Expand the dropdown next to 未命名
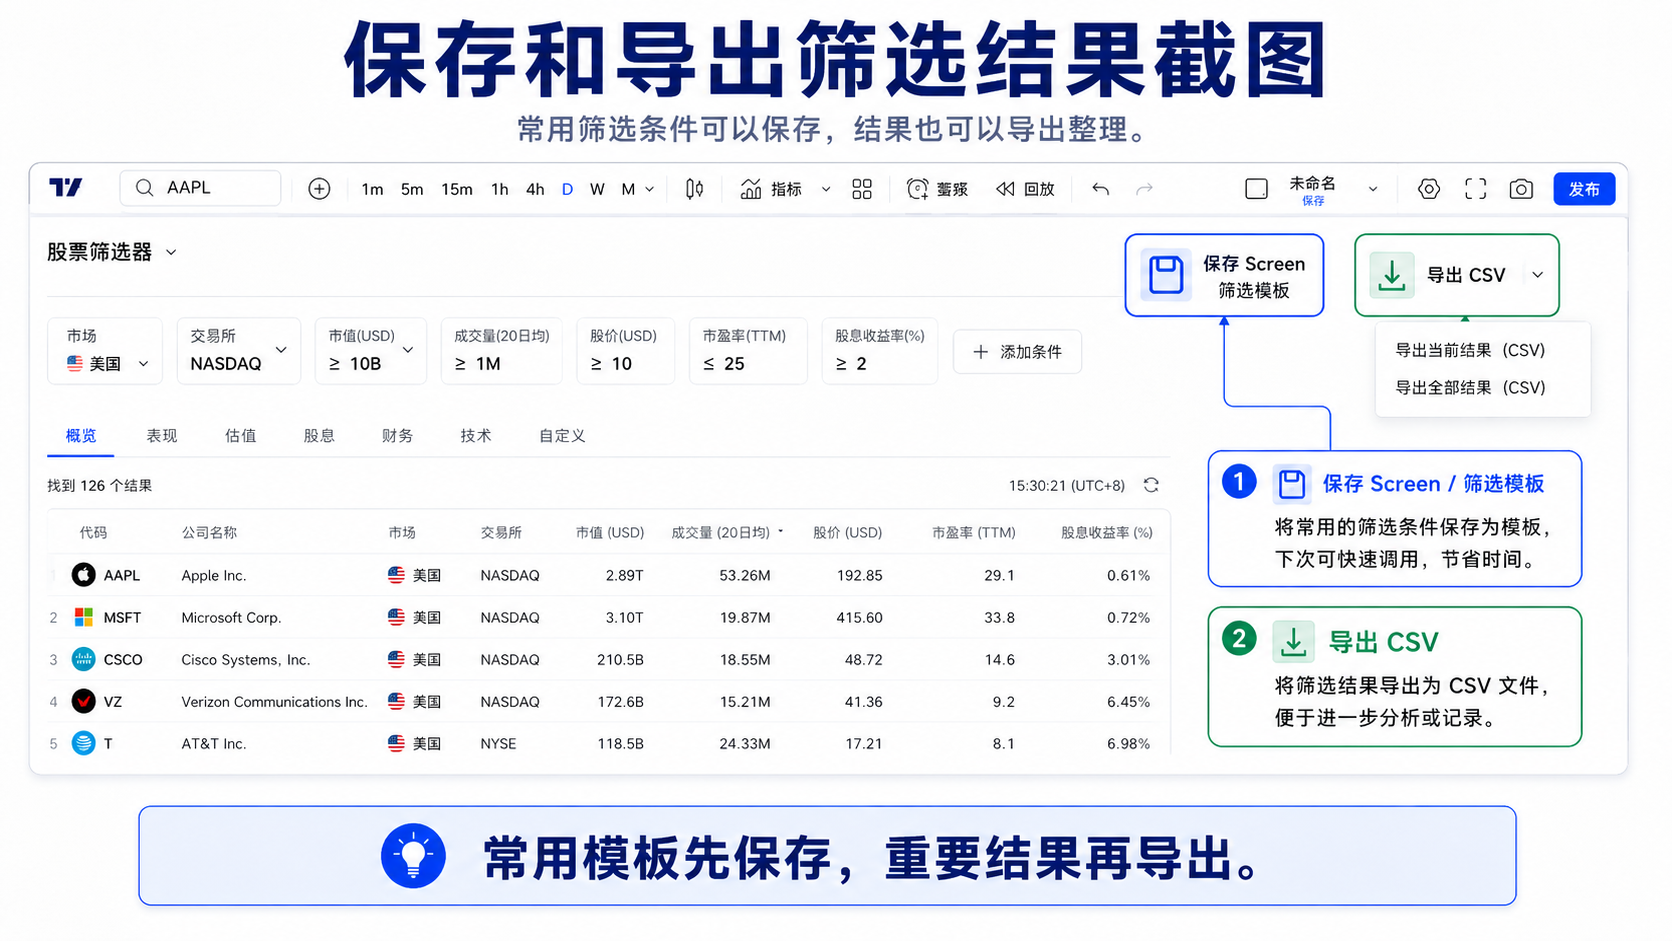Screen dimensions: 1672x941 click(x=1373, y=189)
